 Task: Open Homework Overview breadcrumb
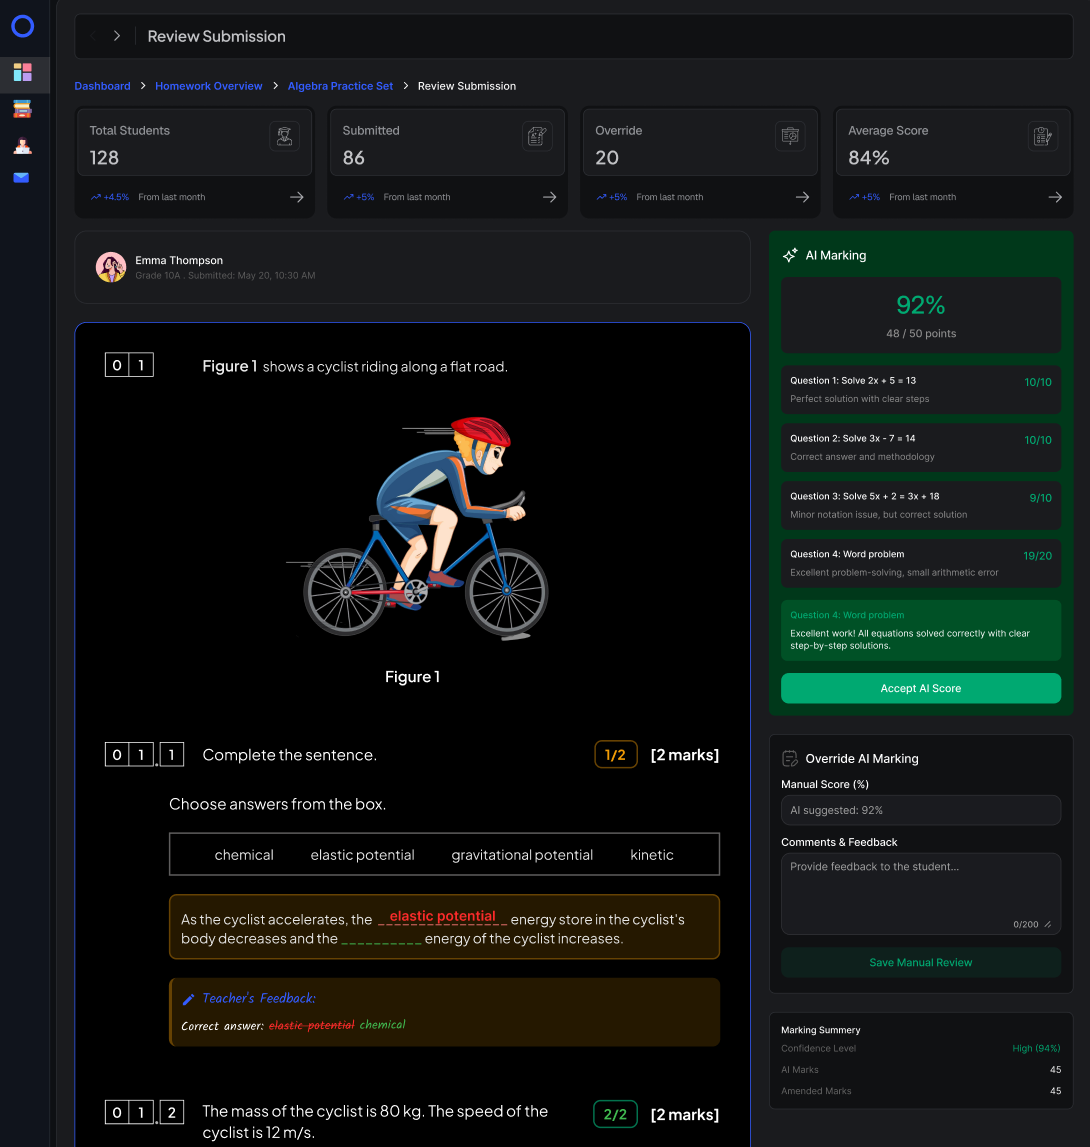pos(208,86)
